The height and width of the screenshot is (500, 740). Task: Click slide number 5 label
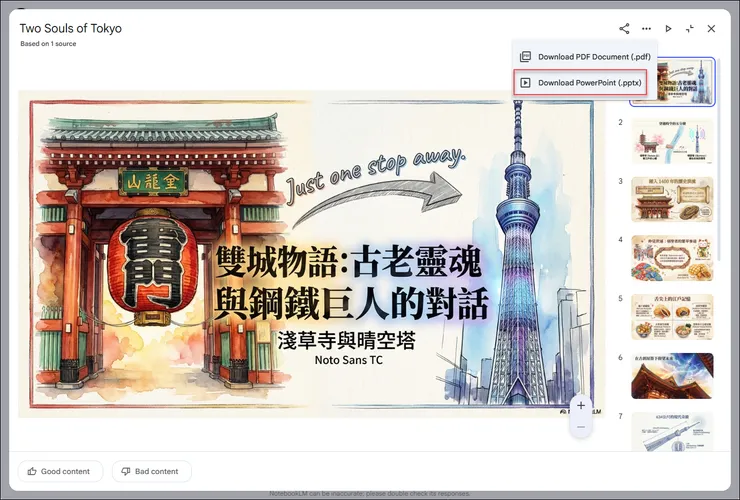(x=620, y=298)
